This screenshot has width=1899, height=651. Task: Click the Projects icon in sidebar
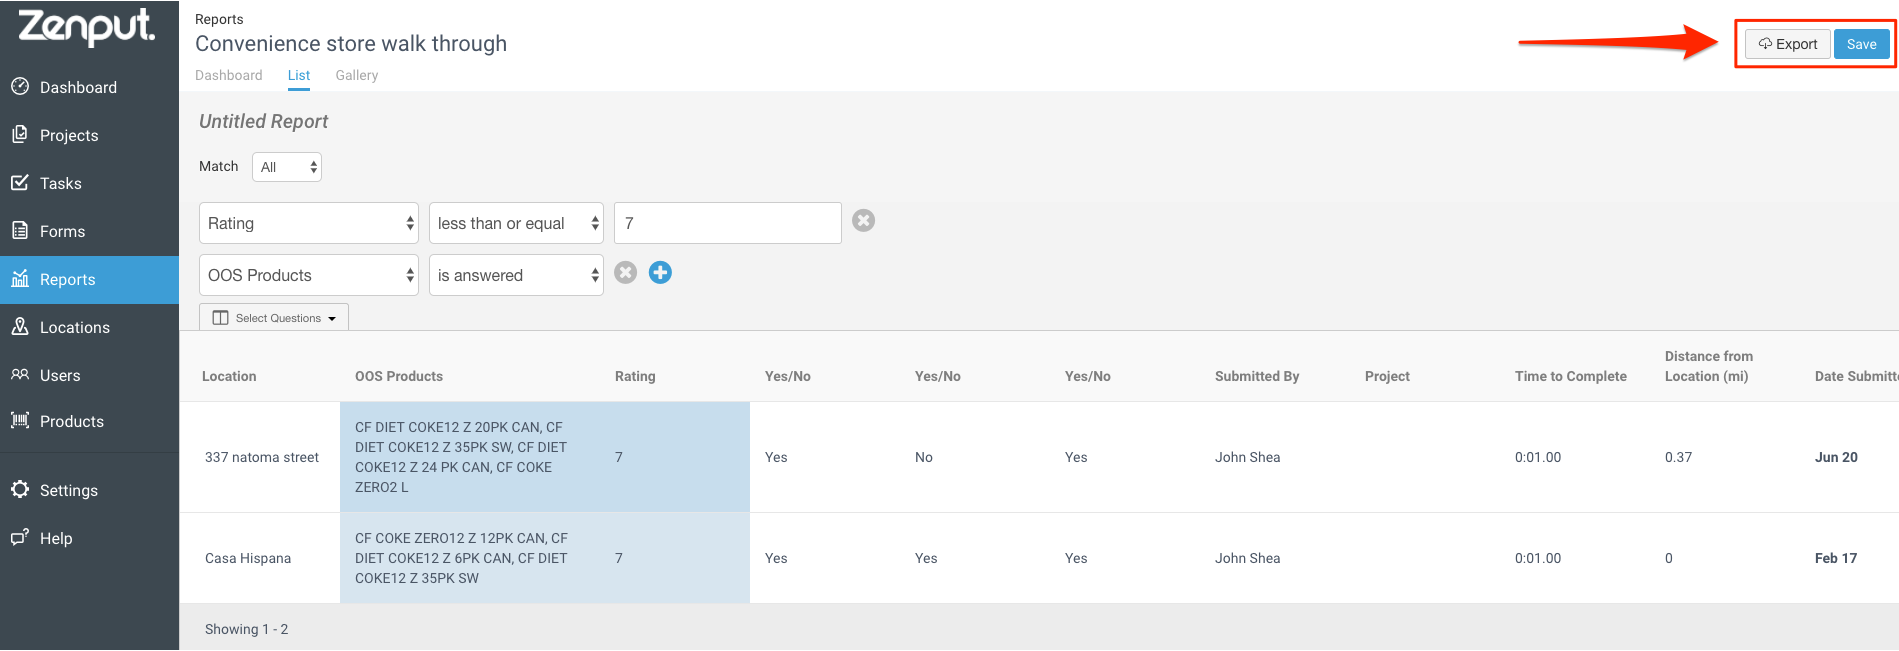[20, 134]
